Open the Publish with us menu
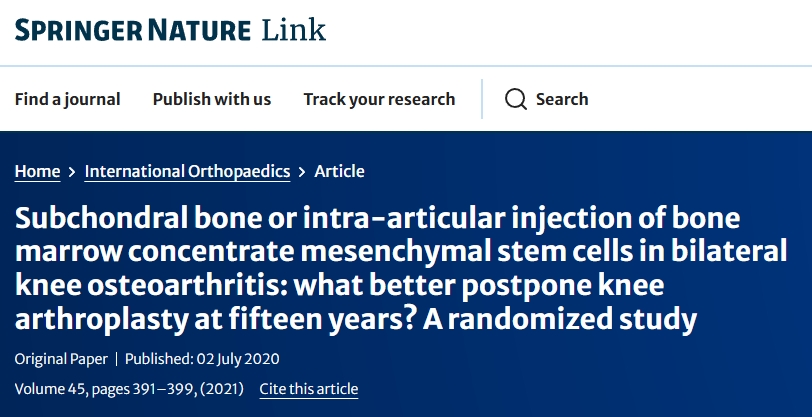 pyautogui.click(x=212, y=99)
